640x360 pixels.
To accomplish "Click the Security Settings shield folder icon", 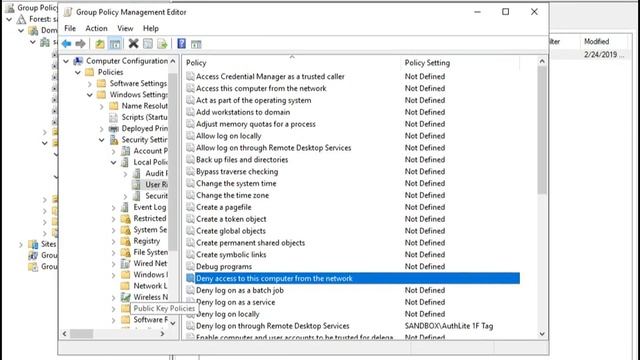I will (114, 140).
